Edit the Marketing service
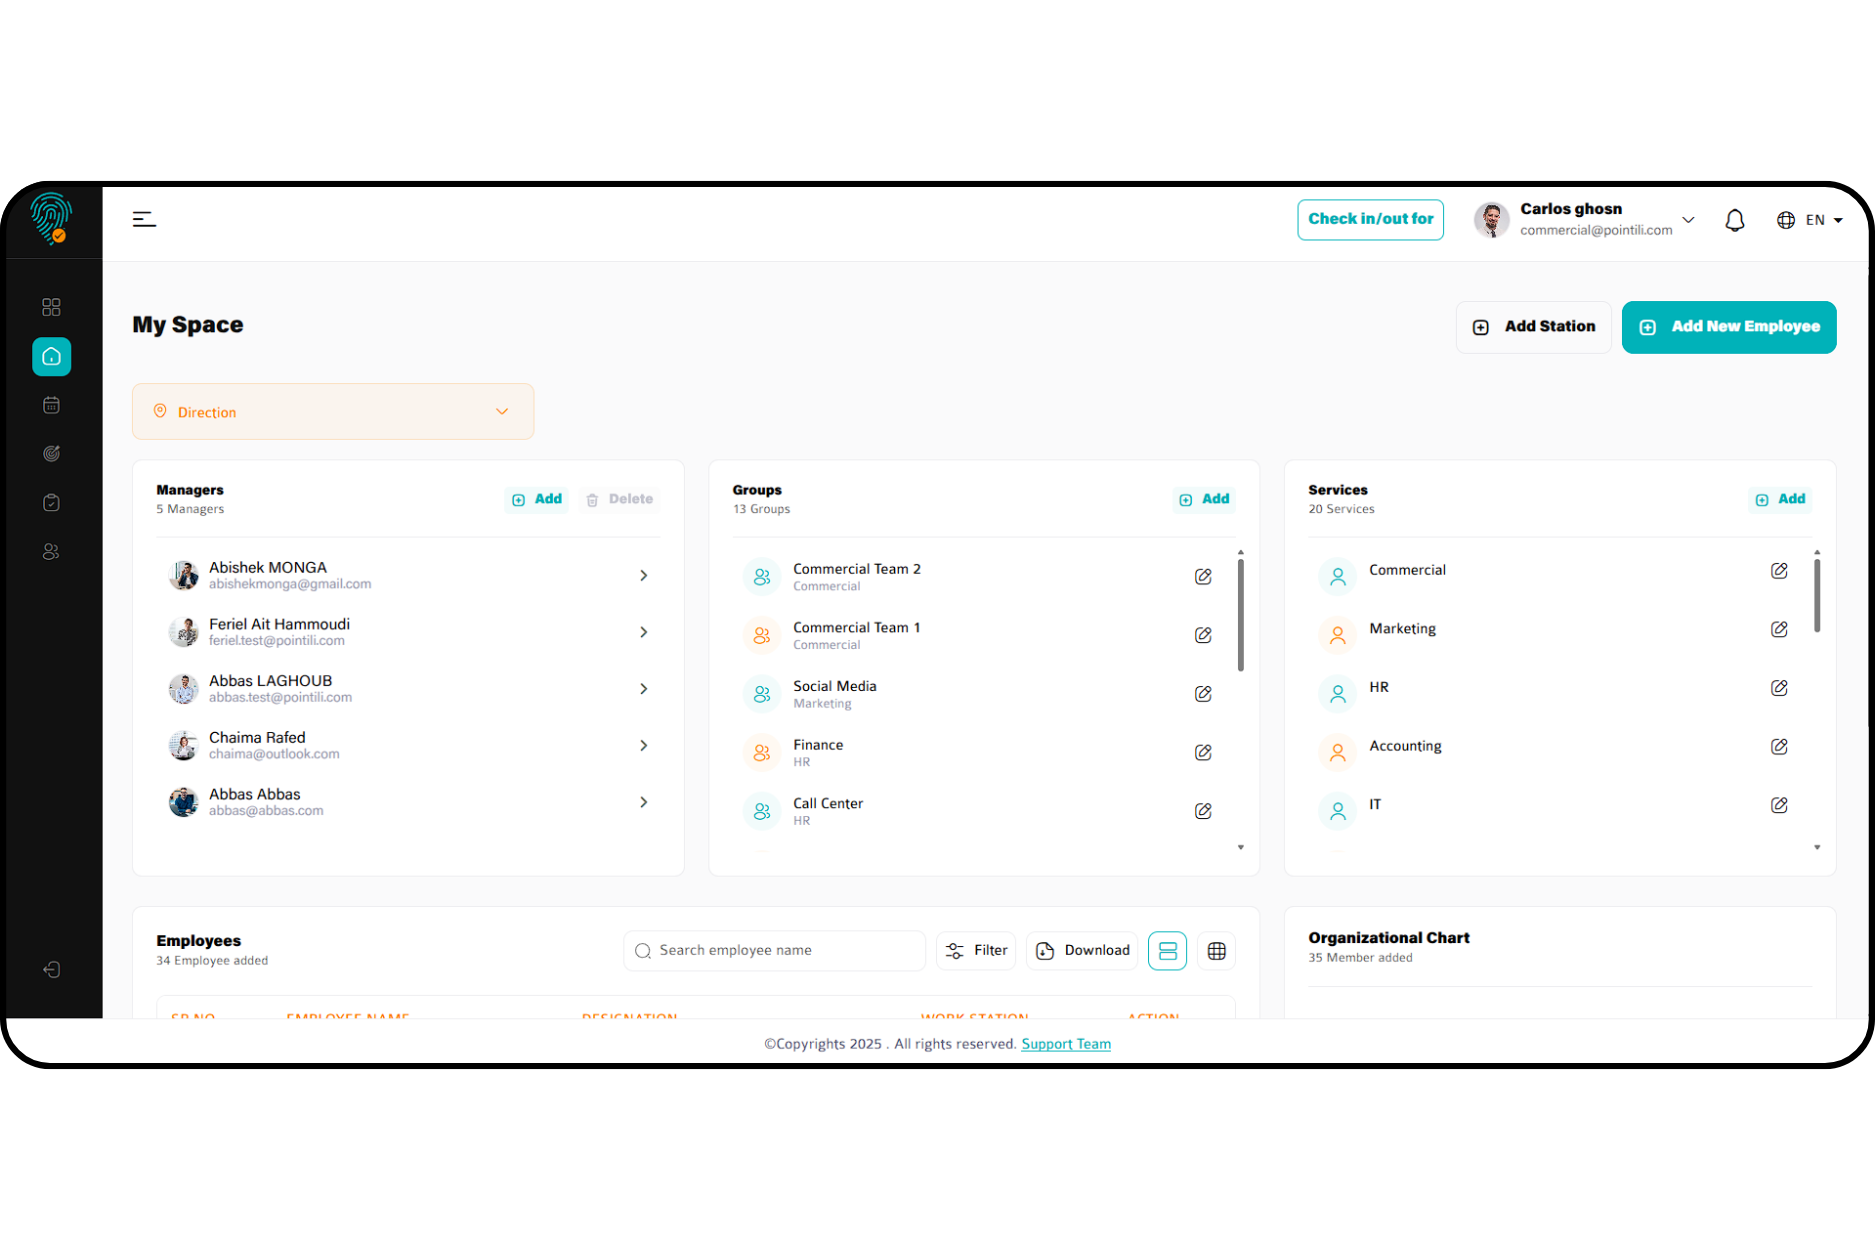Viewport: 1875px width, 1250px height. point(1779,629)
